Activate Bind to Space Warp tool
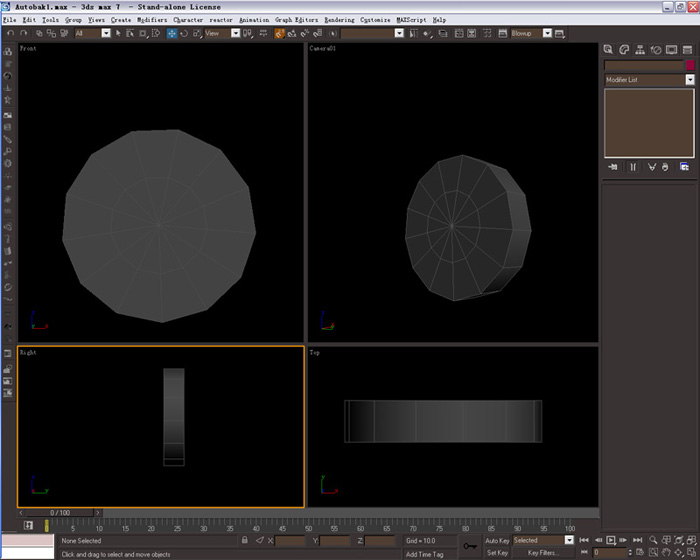Viewport: 700px width, 560px height. coord(64,33)
